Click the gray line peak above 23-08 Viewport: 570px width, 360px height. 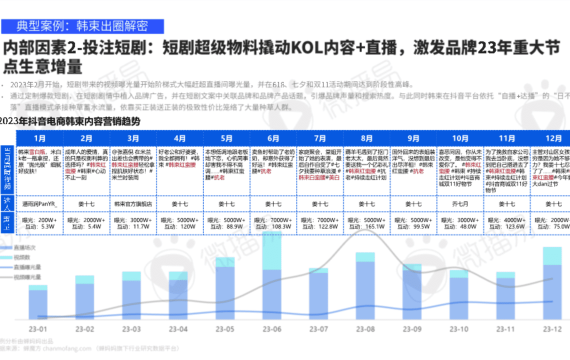pos(364,231)
